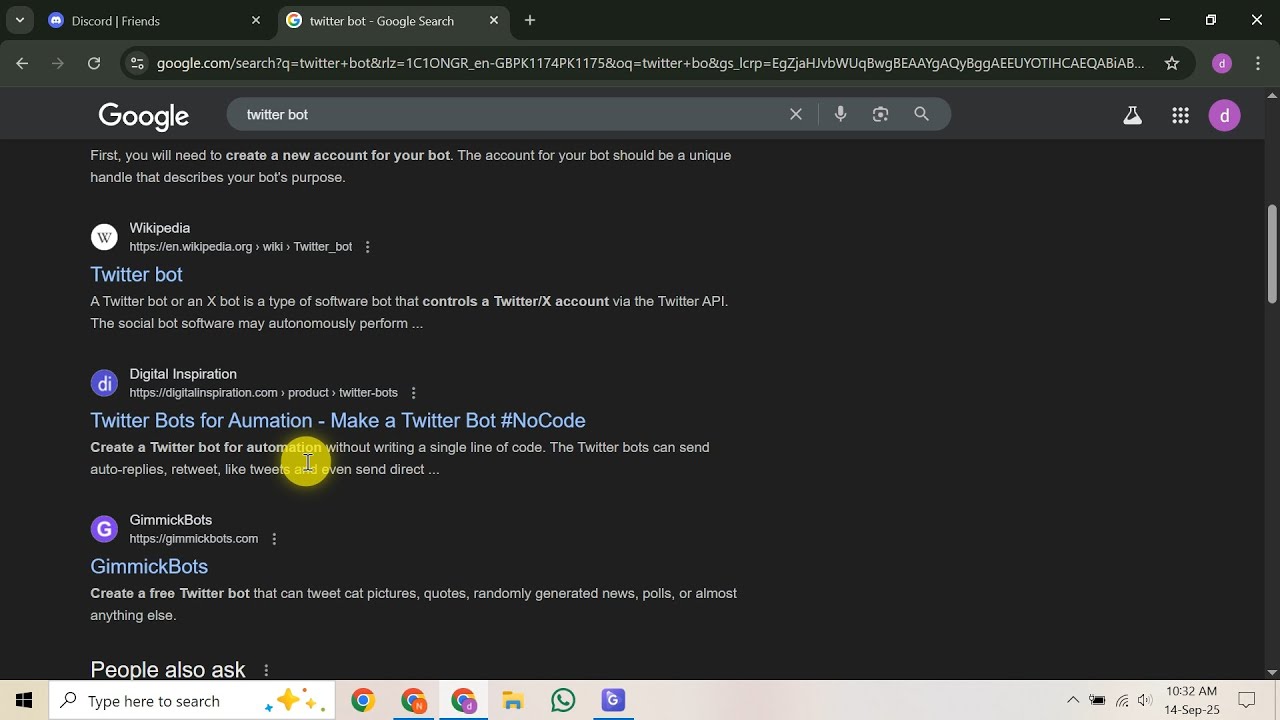Click the address bar URL field
Image resolution: width=1280 pixels, height=720 pixels.
tap(650, 63)
